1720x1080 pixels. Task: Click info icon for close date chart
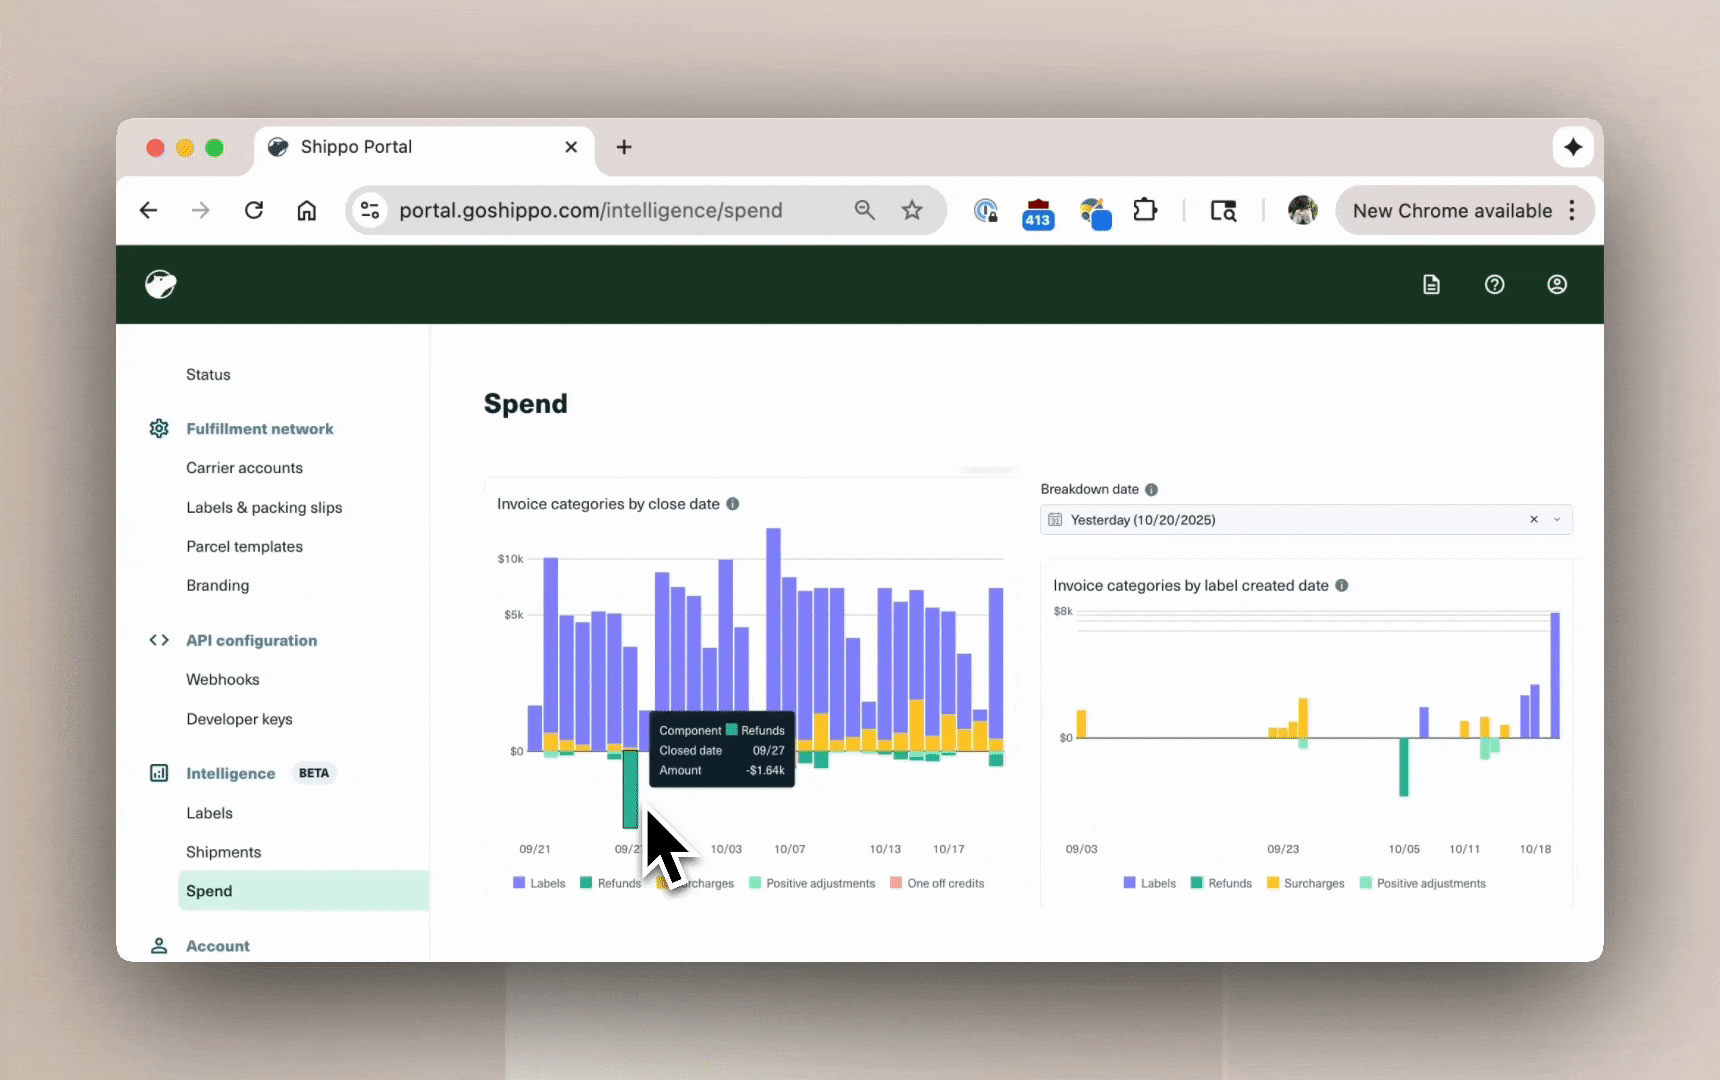pyautogui.click(x=733, y=504)
